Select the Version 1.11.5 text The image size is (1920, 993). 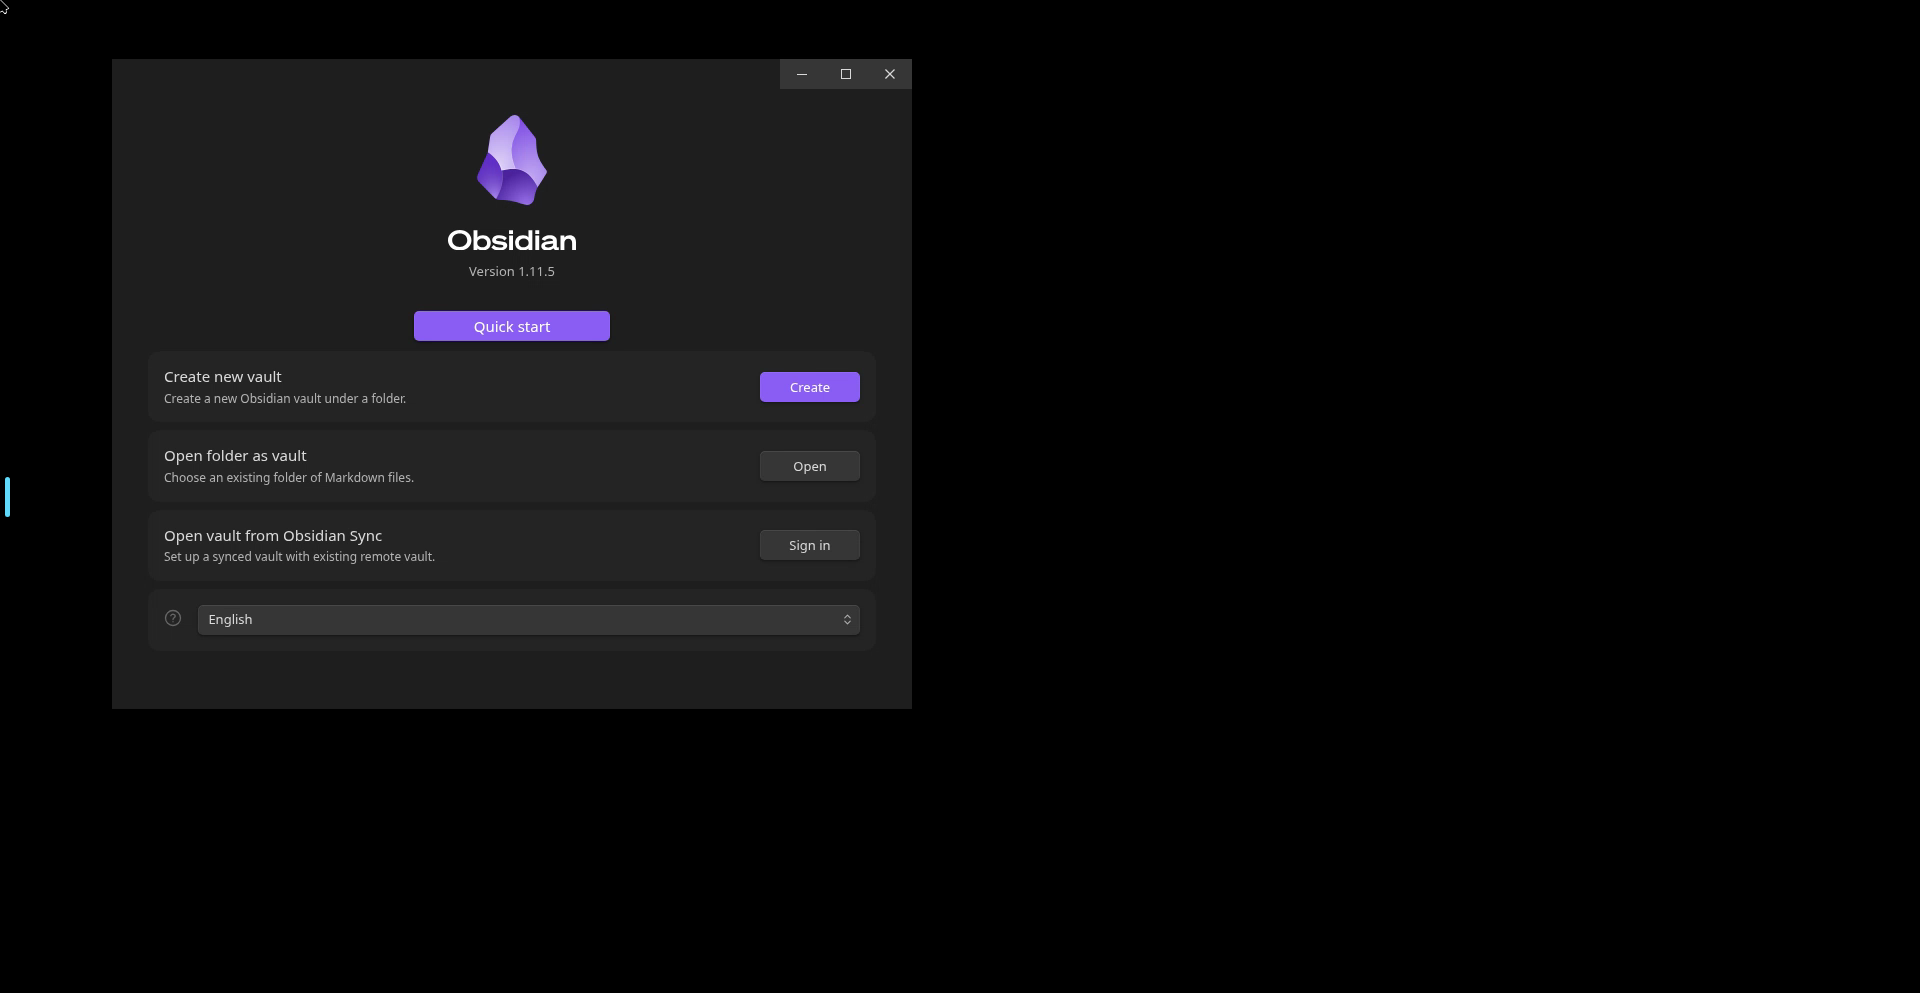point(512,271)
